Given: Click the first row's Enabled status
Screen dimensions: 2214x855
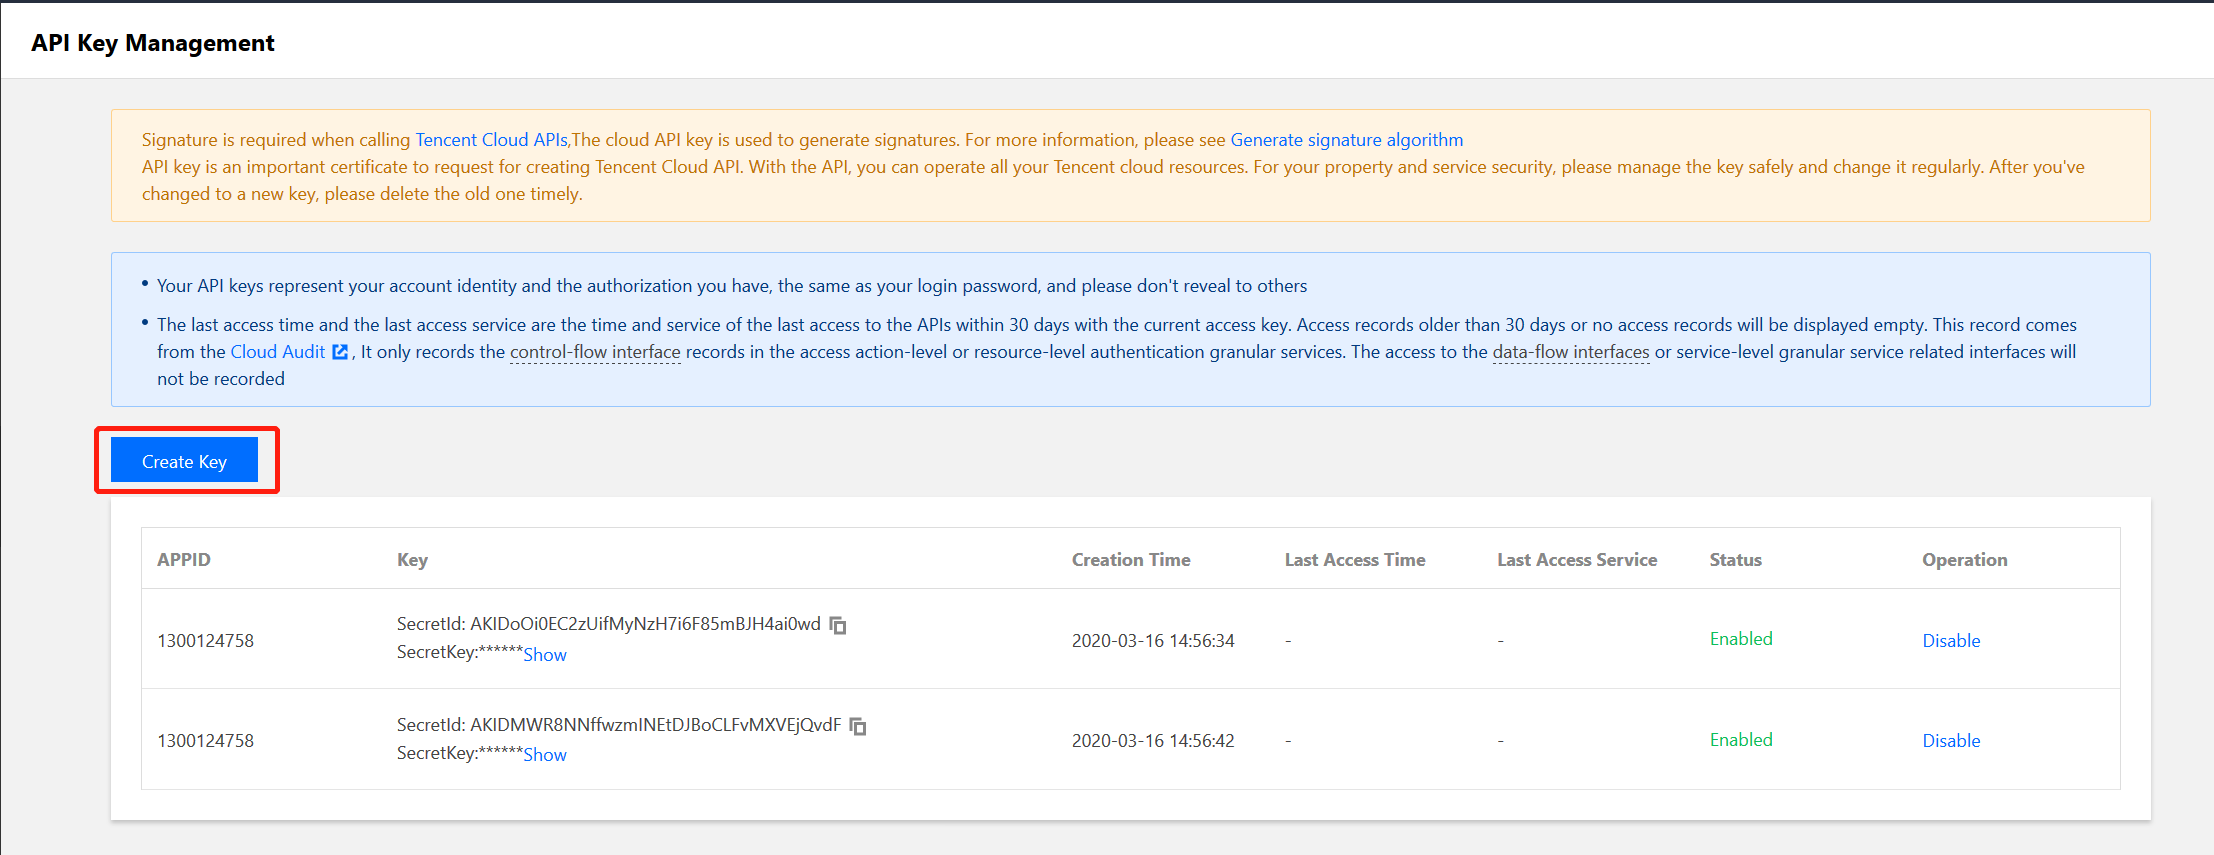Looking at the screenshot, I should pos(1741,639).
